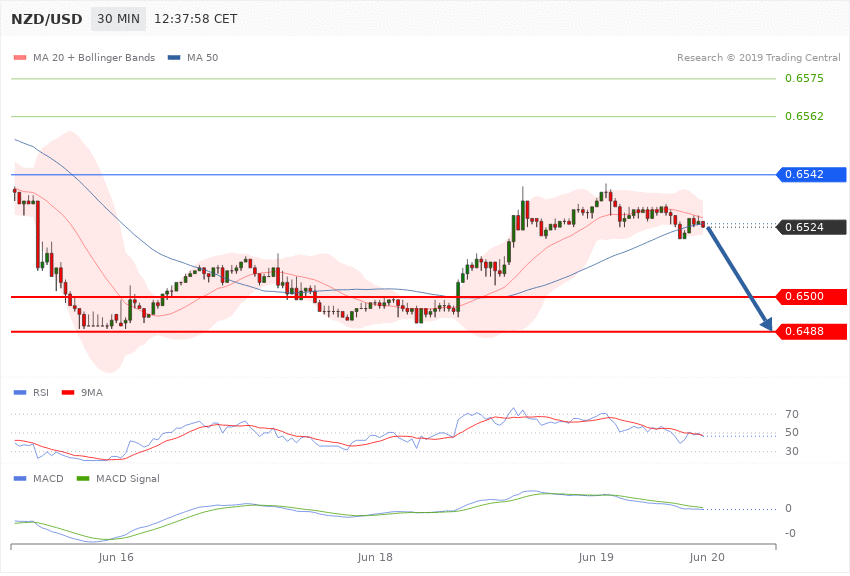The height and width of the screenshot is (576, 850).
Task: Select the 30 MIN timeframe label
Action: coord(118,19)
